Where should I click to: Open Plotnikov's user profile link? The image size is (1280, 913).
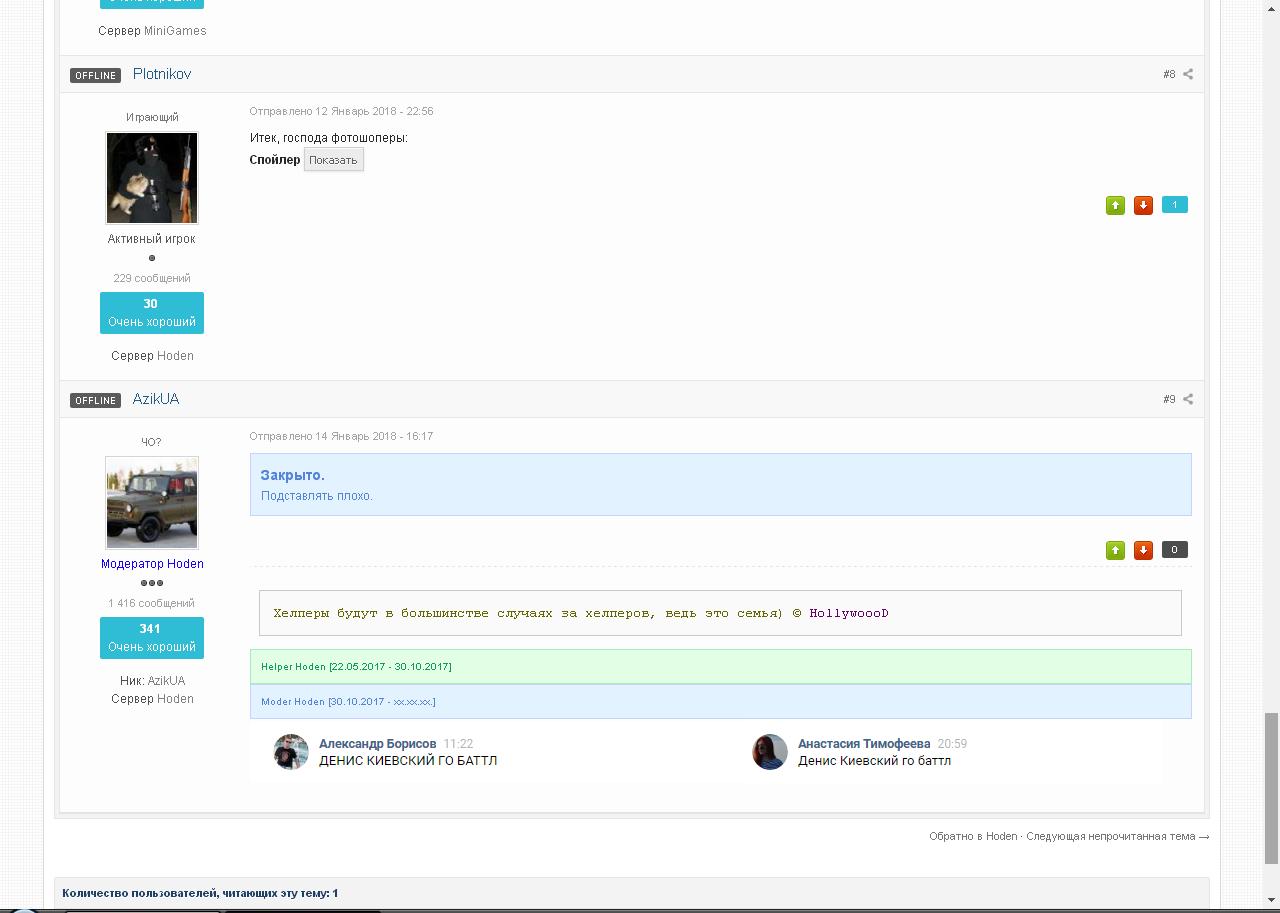162,74
